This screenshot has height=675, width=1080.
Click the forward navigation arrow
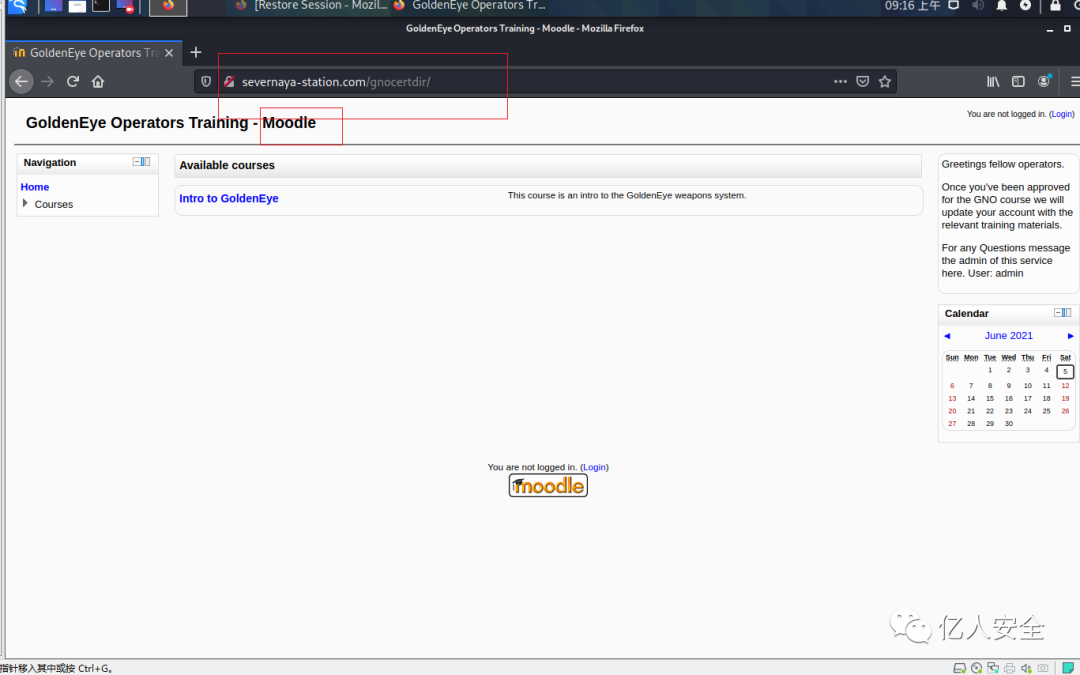tap(48, 81)
